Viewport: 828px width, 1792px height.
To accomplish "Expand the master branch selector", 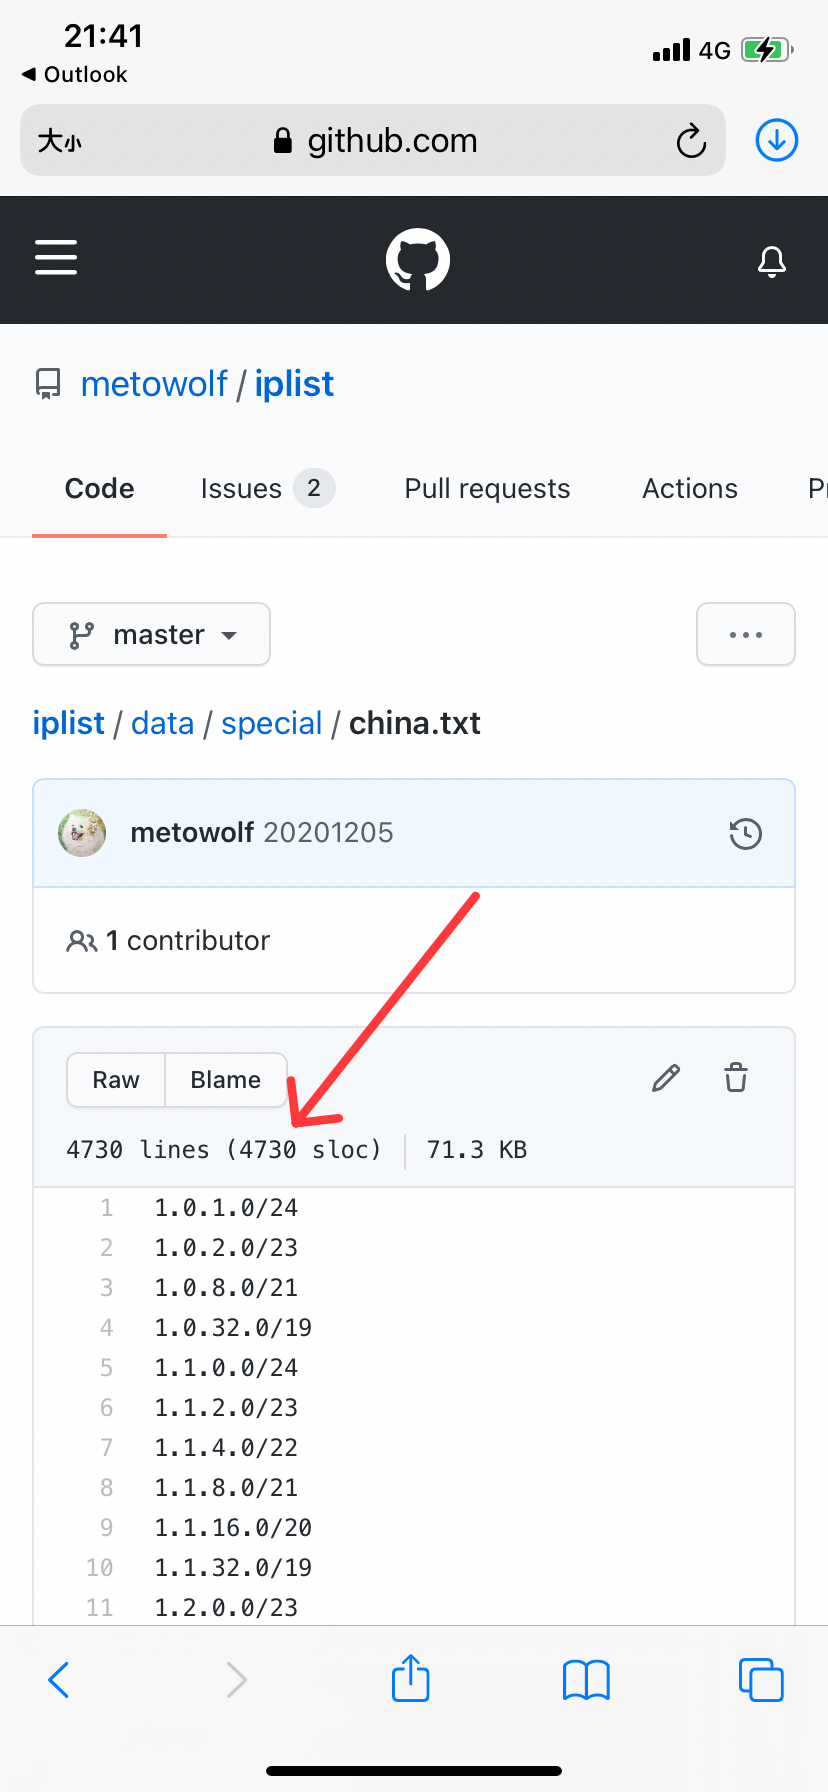I will [x=151, y=634].
